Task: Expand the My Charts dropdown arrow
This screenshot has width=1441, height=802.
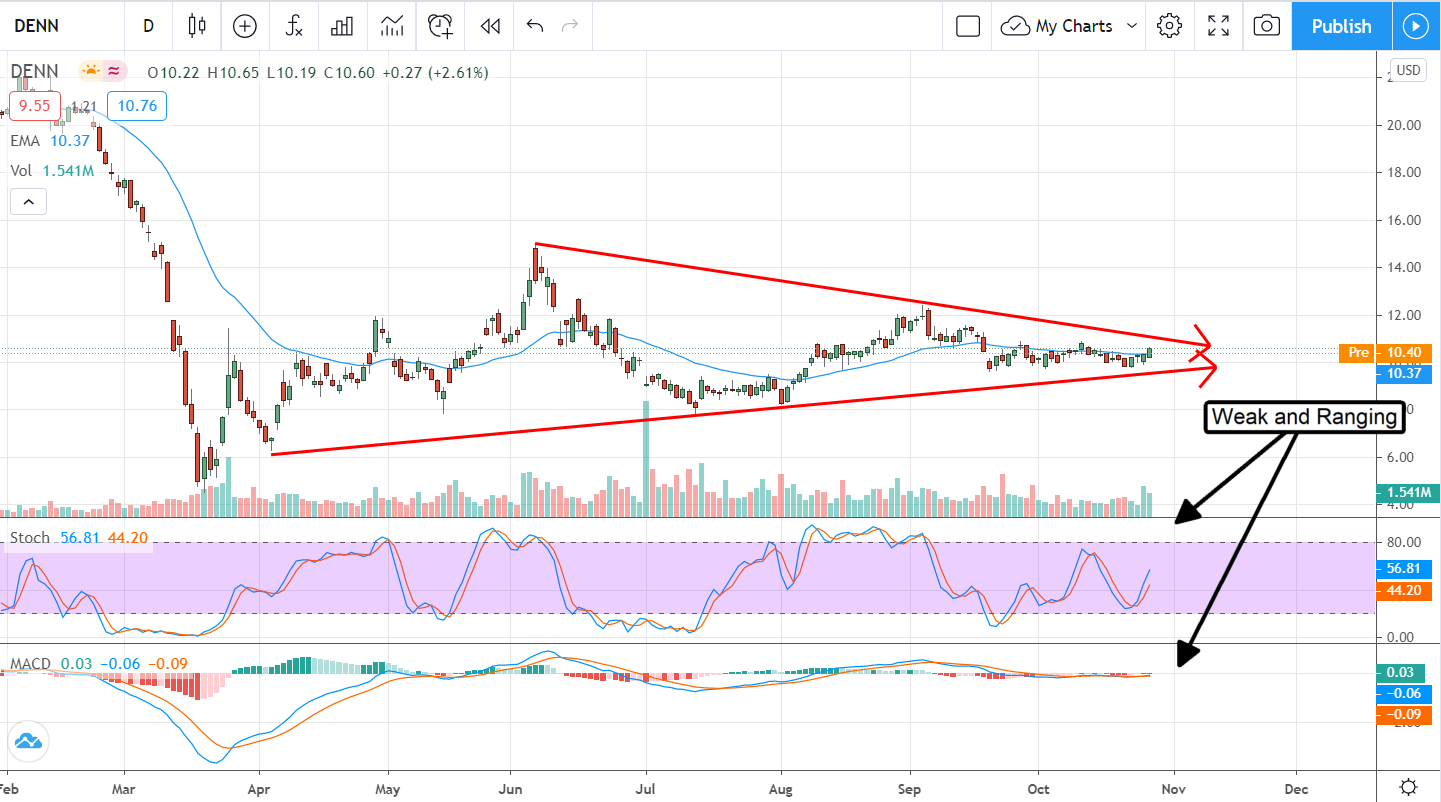Action: (x=1132, y=26)
